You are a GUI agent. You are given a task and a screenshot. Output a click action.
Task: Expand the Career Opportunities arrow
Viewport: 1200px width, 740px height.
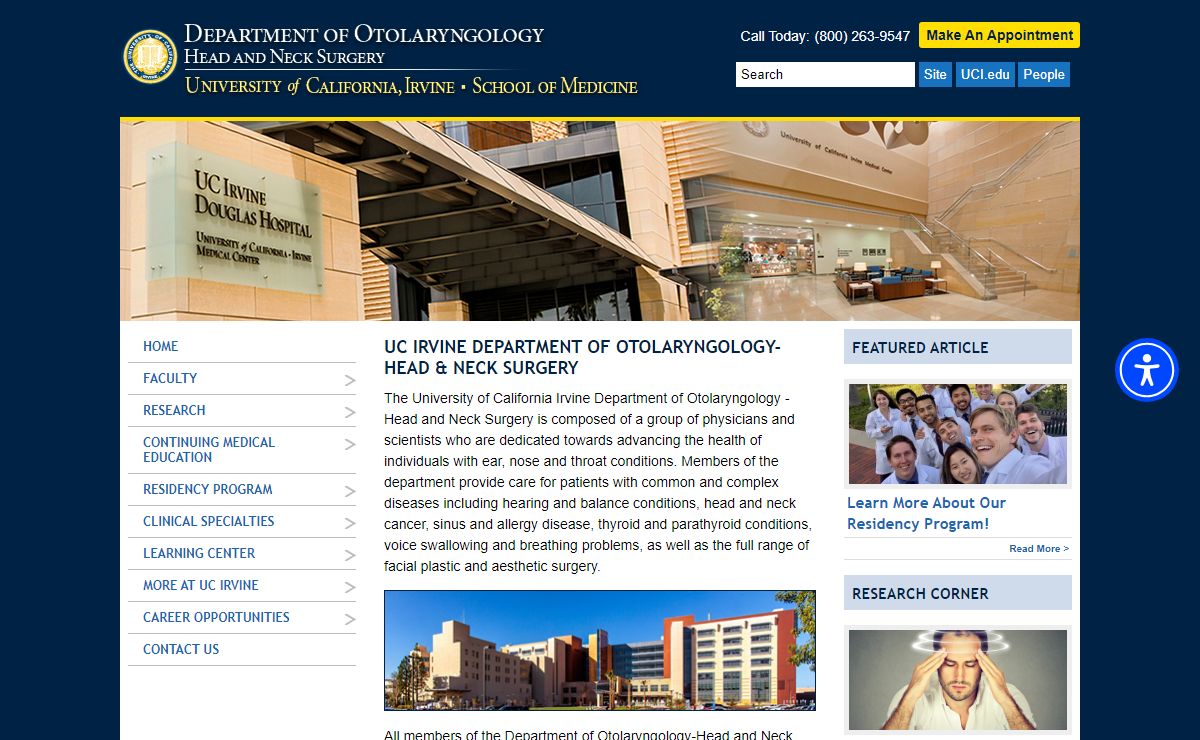(350, 619)
